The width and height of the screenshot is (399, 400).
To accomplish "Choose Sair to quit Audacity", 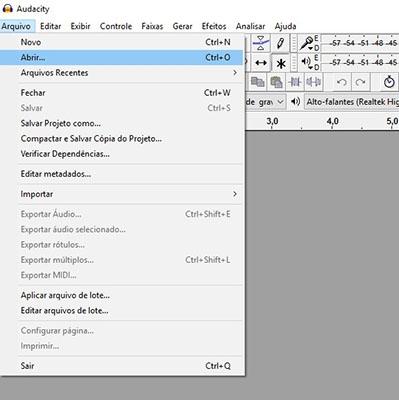I will point(123,366).
